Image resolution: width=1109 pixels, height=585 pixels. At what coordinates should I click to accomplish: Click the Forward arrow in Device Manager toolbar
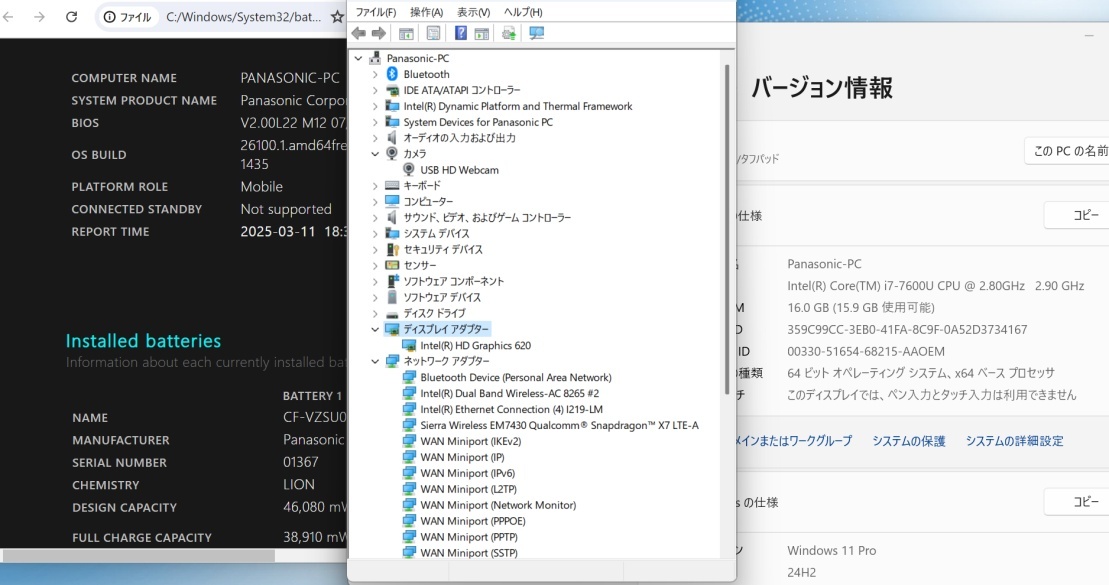click(x=379, y=33)
